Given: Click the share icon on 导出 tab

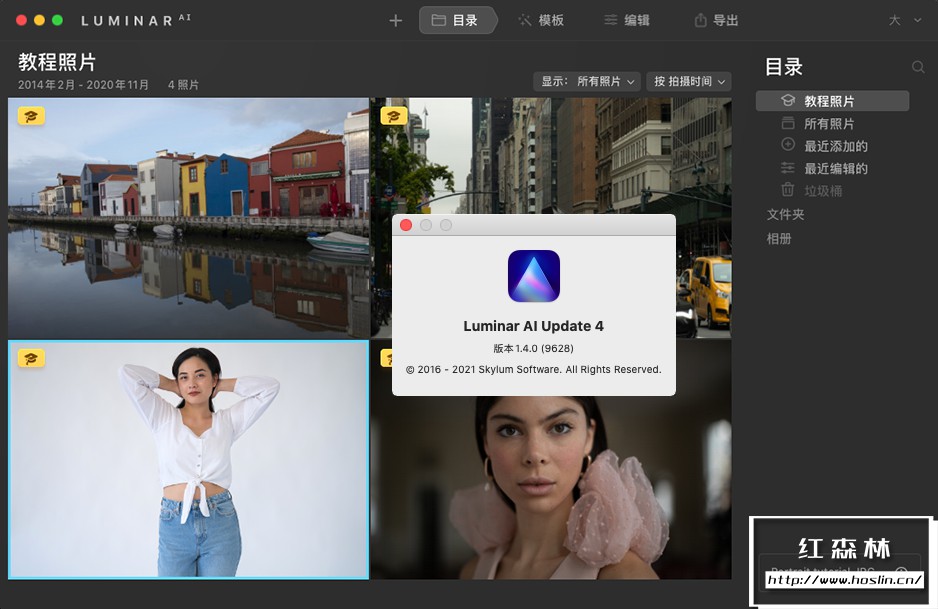Looking at the screenshot, I should (700, 20).
